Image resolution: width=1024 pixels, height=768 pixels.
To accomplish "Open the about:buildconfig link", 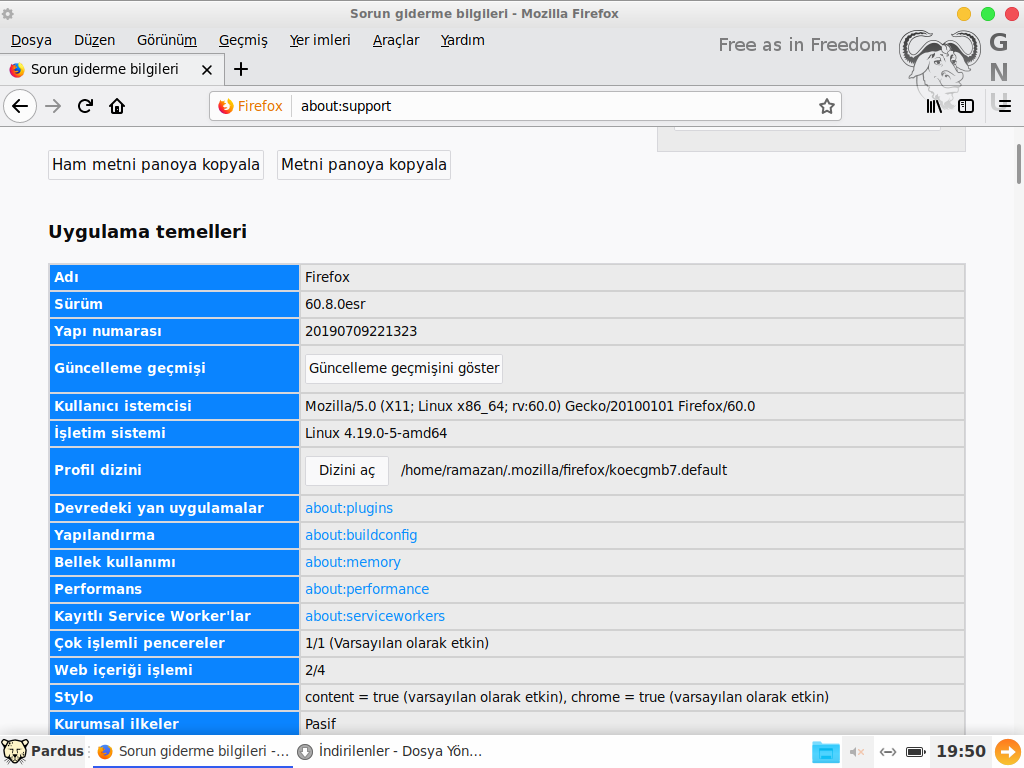I will [x=361, y=535].
